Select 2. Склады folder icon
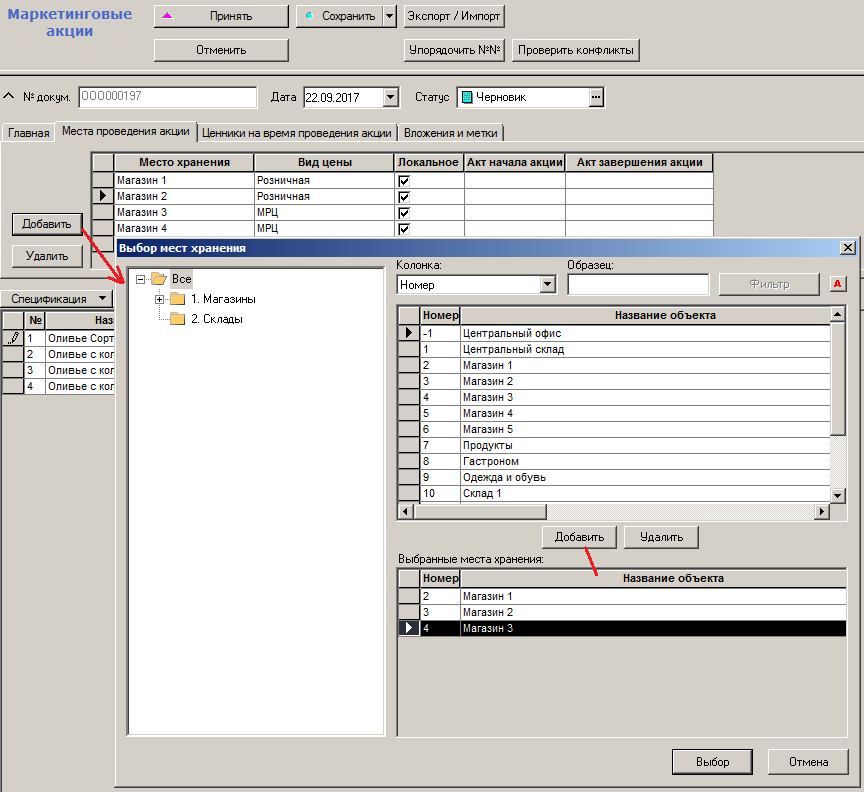The image size is (864, 792). tap(177, 319)
